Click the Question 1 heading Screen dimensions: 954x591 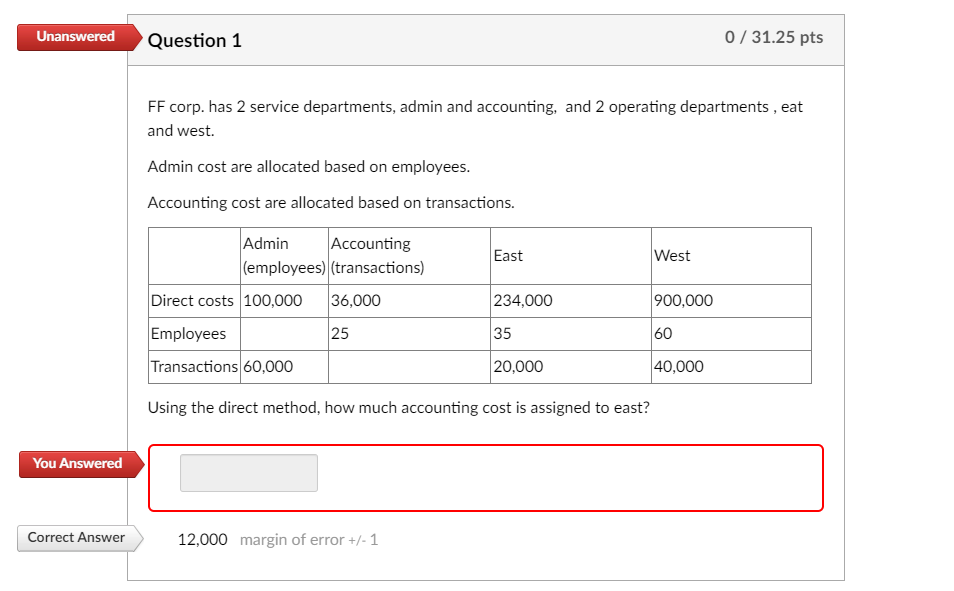click(x=195, y=41)
